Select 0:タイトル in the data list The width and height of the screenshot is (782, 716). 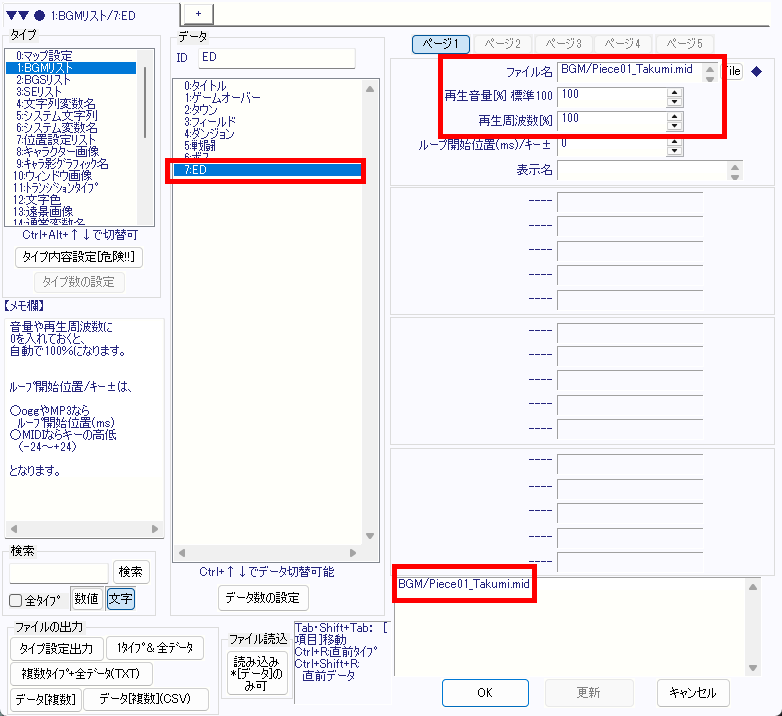(x=205, y=86)
